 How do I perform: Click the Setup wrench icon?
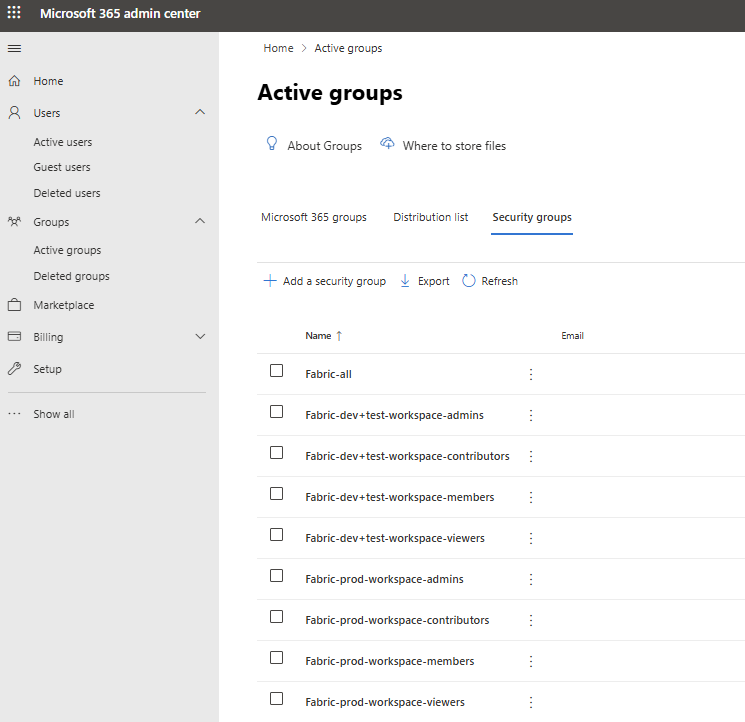tap(14, 369)
